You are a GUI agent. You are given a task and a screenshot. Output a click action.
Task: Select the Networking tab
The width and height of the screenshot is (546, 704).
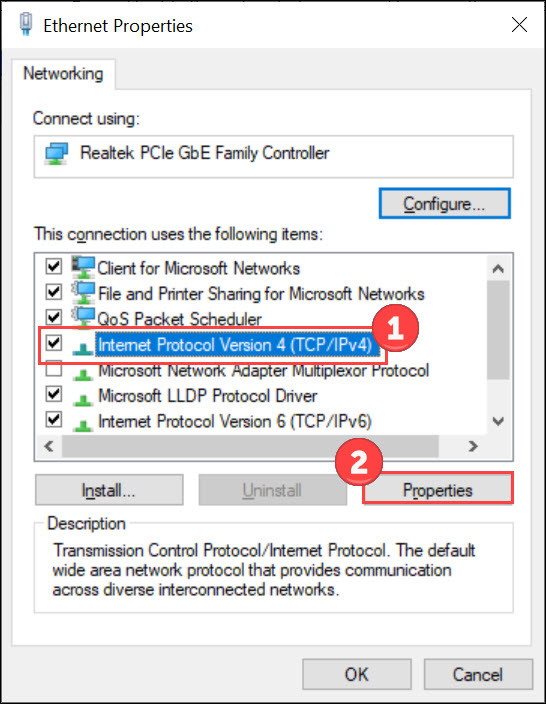tap(63, 74)
